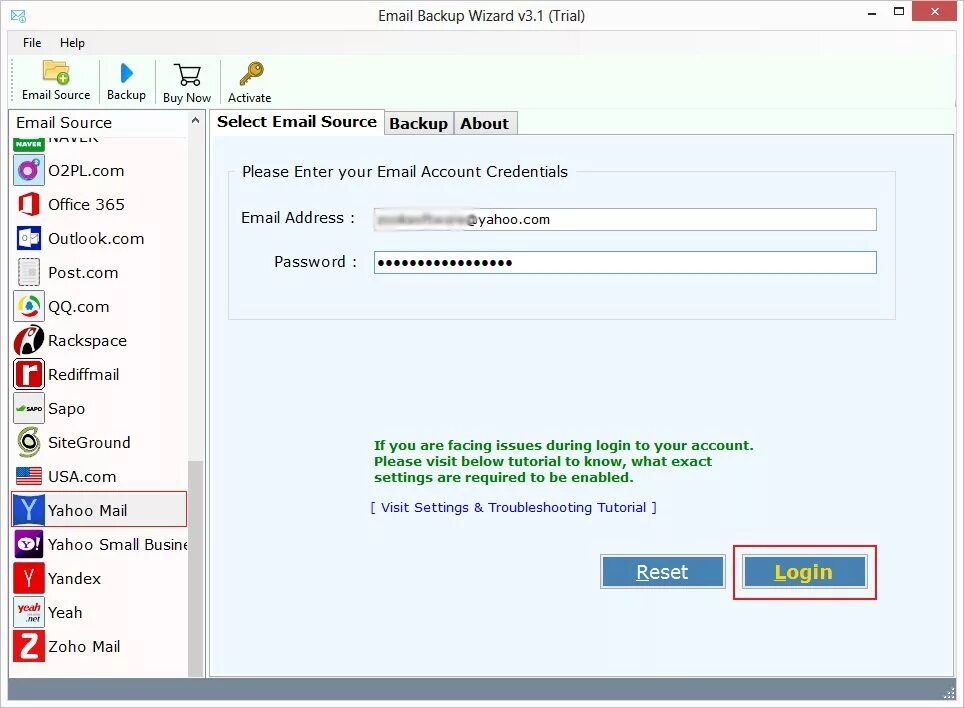Screen dimensions: 964x708
Task: Click the Backup play toolbar icon
Action: (127, 73)
